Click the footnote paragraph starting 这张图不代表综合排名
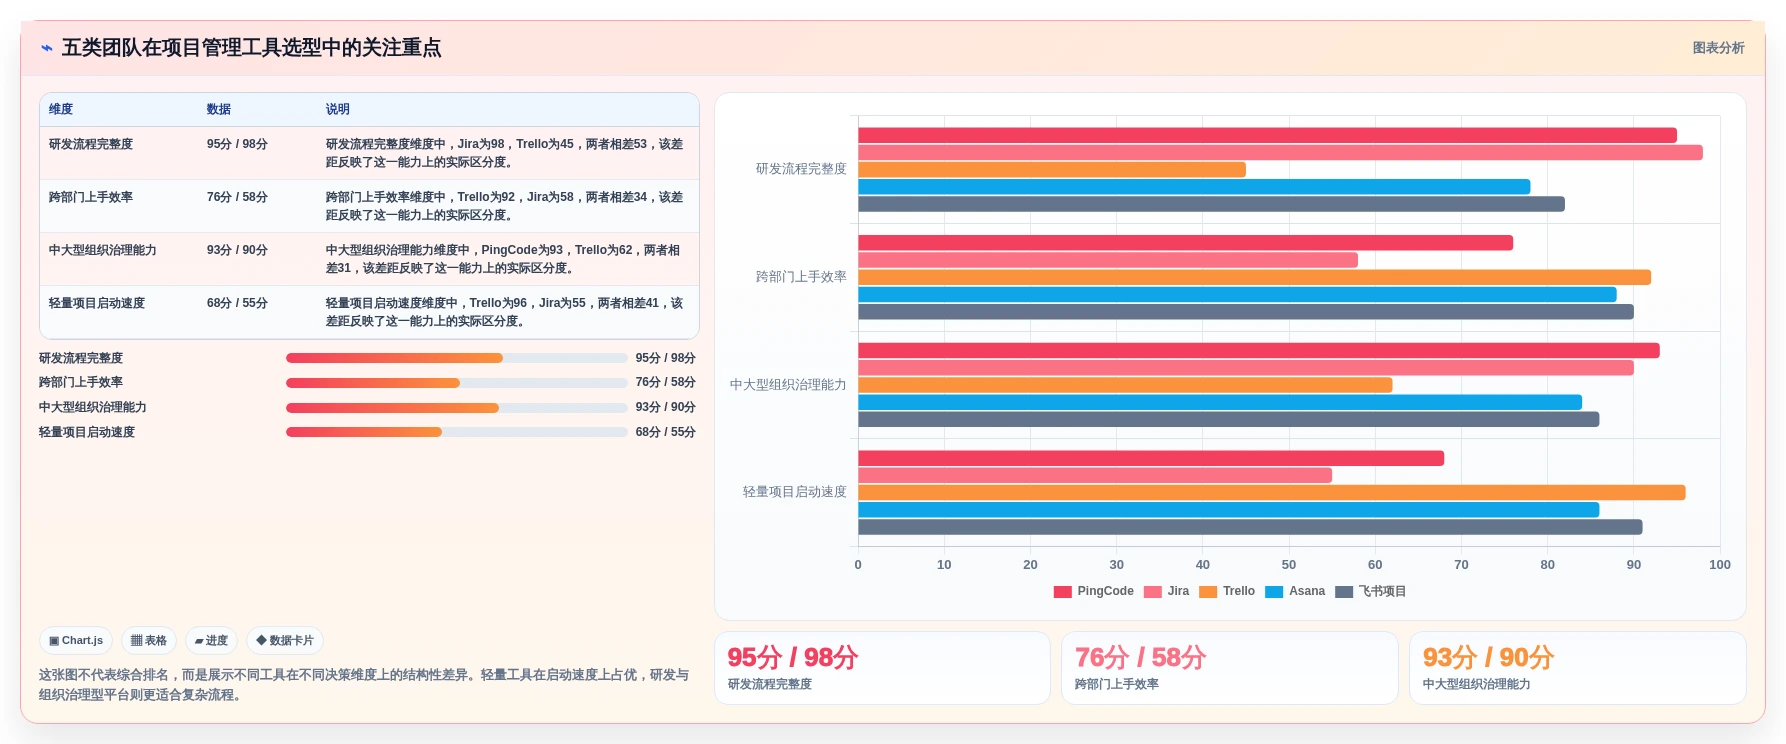 [364, 685]
